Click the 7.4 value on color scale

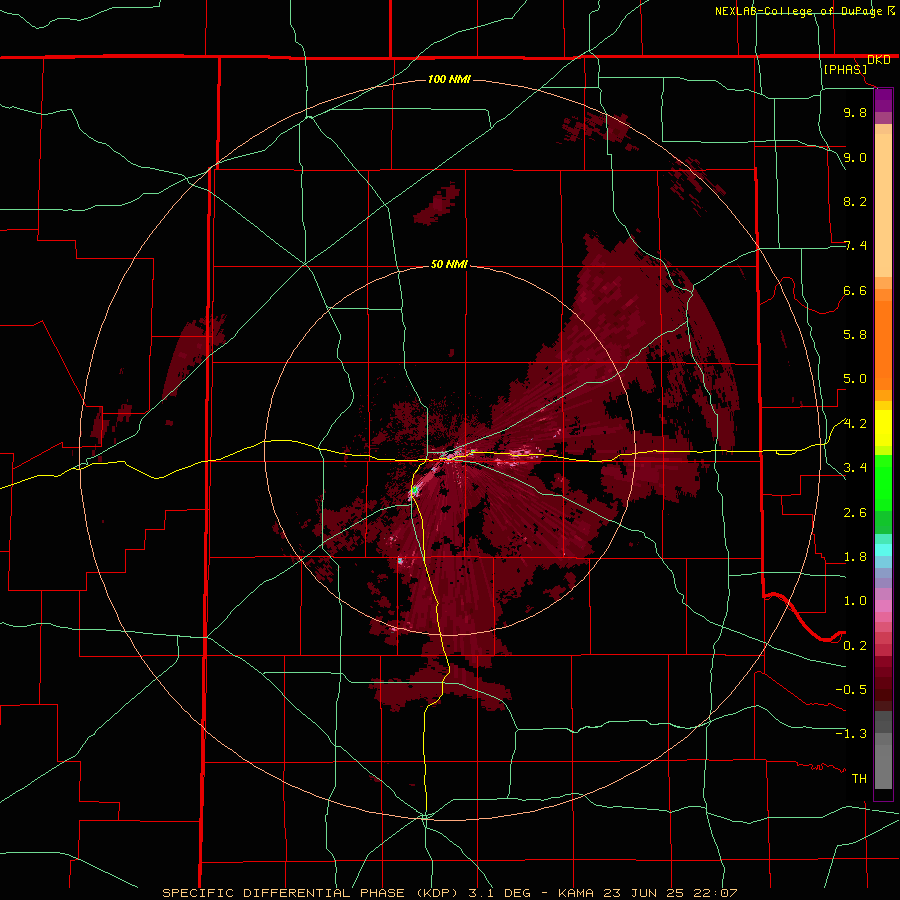855,246
